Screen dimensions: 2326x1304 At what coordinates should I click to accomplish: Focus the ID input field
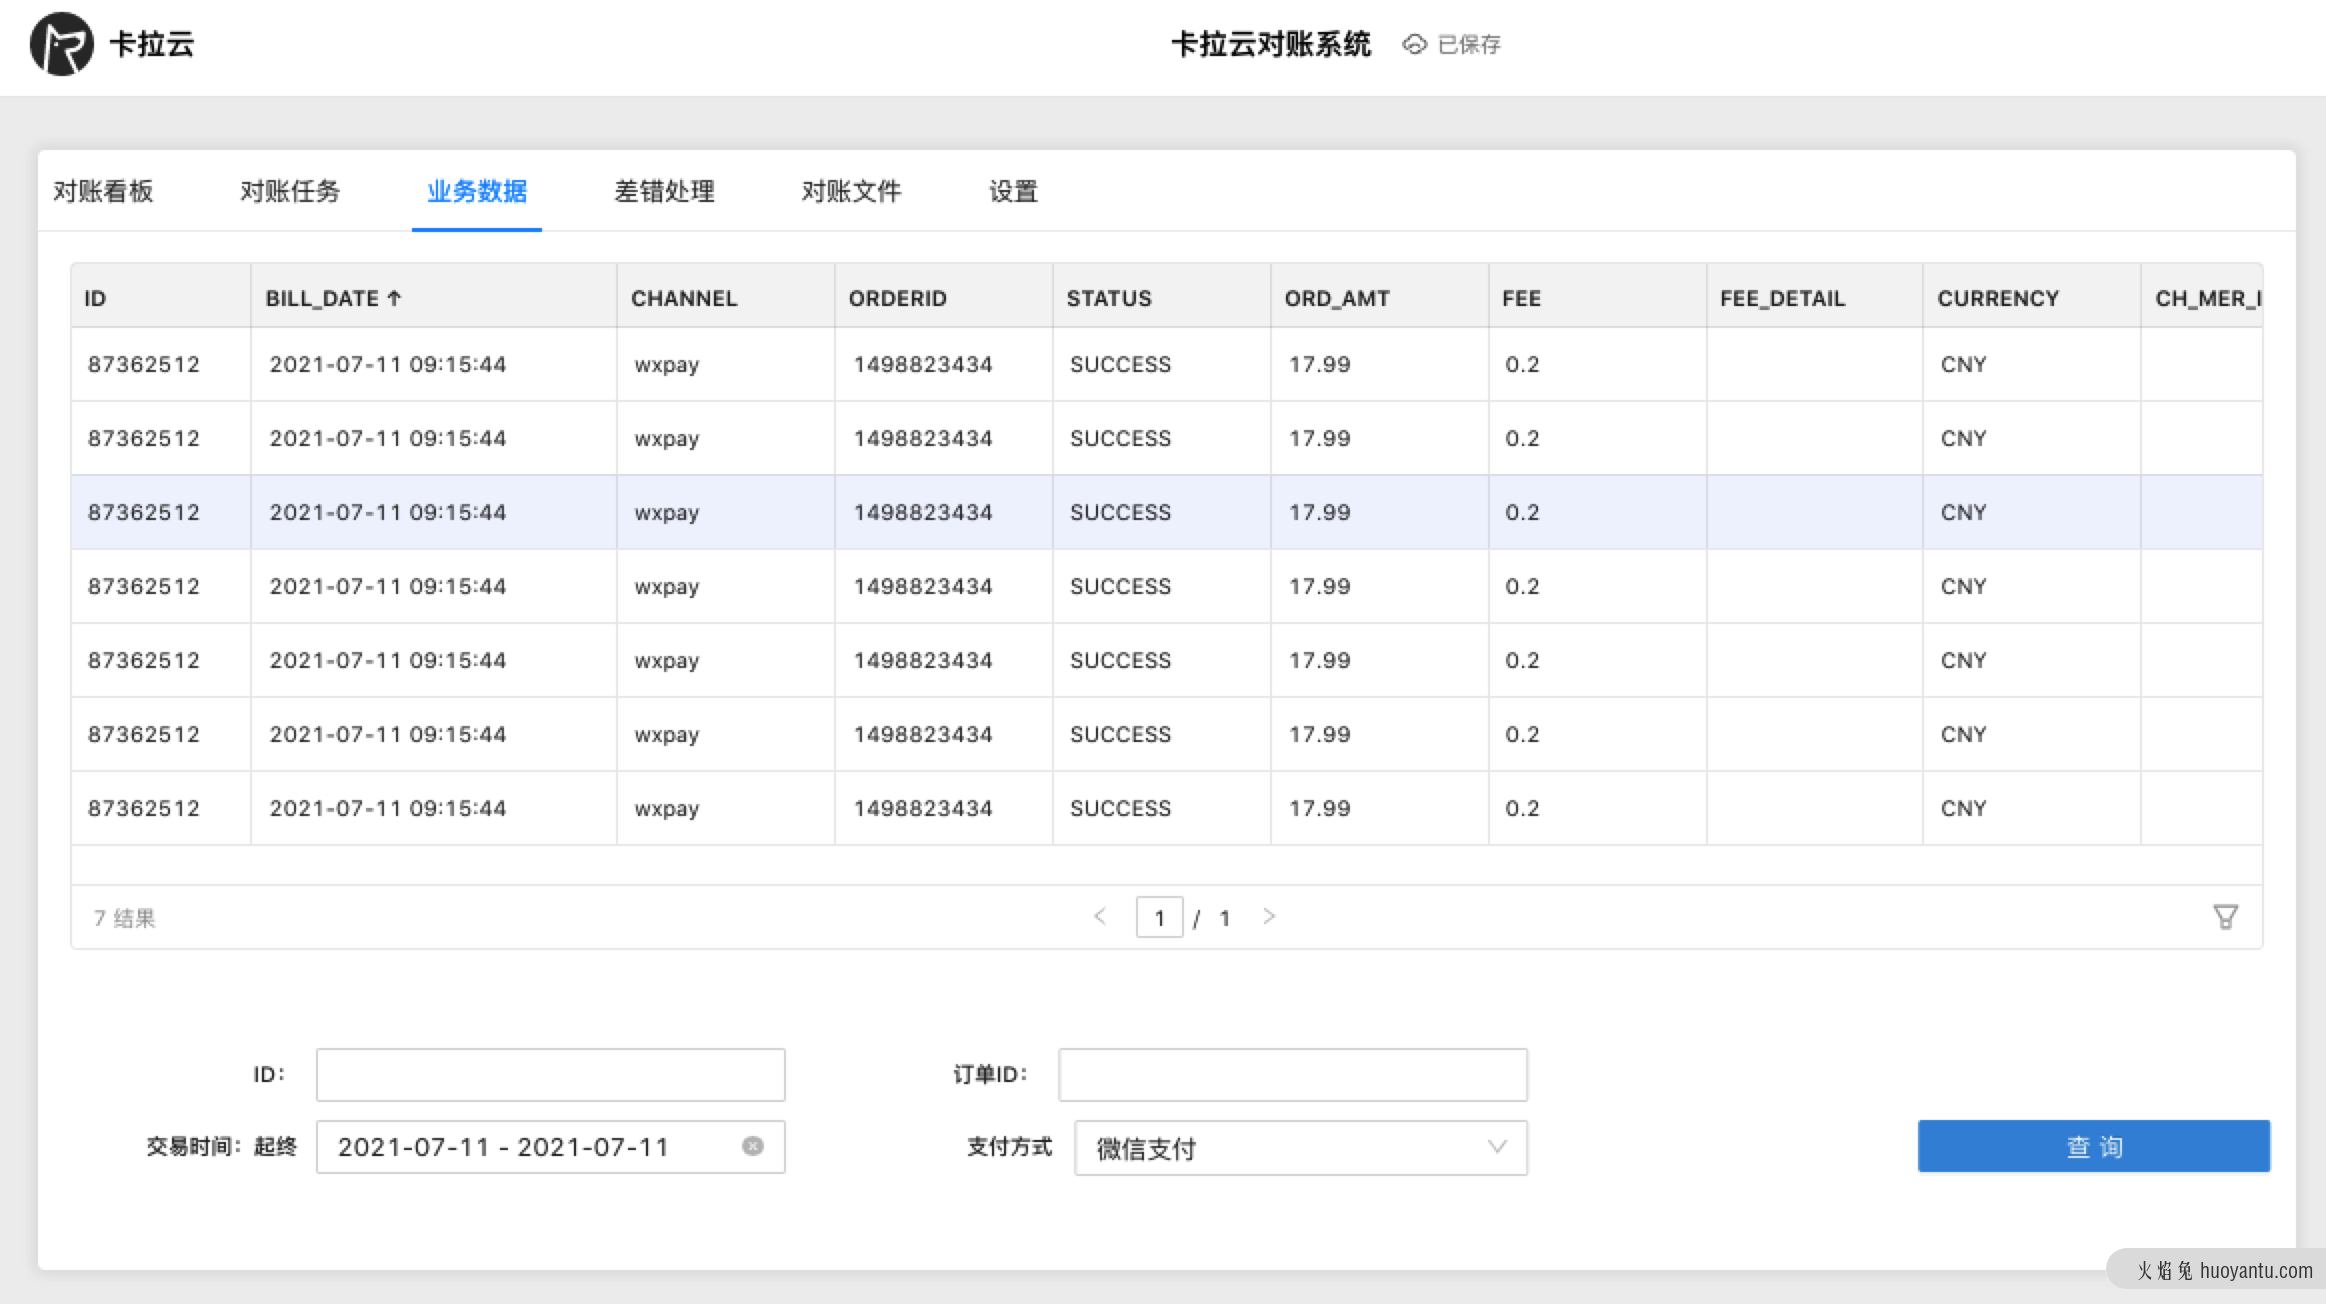pyautogui.click(x=551, y=1075)
